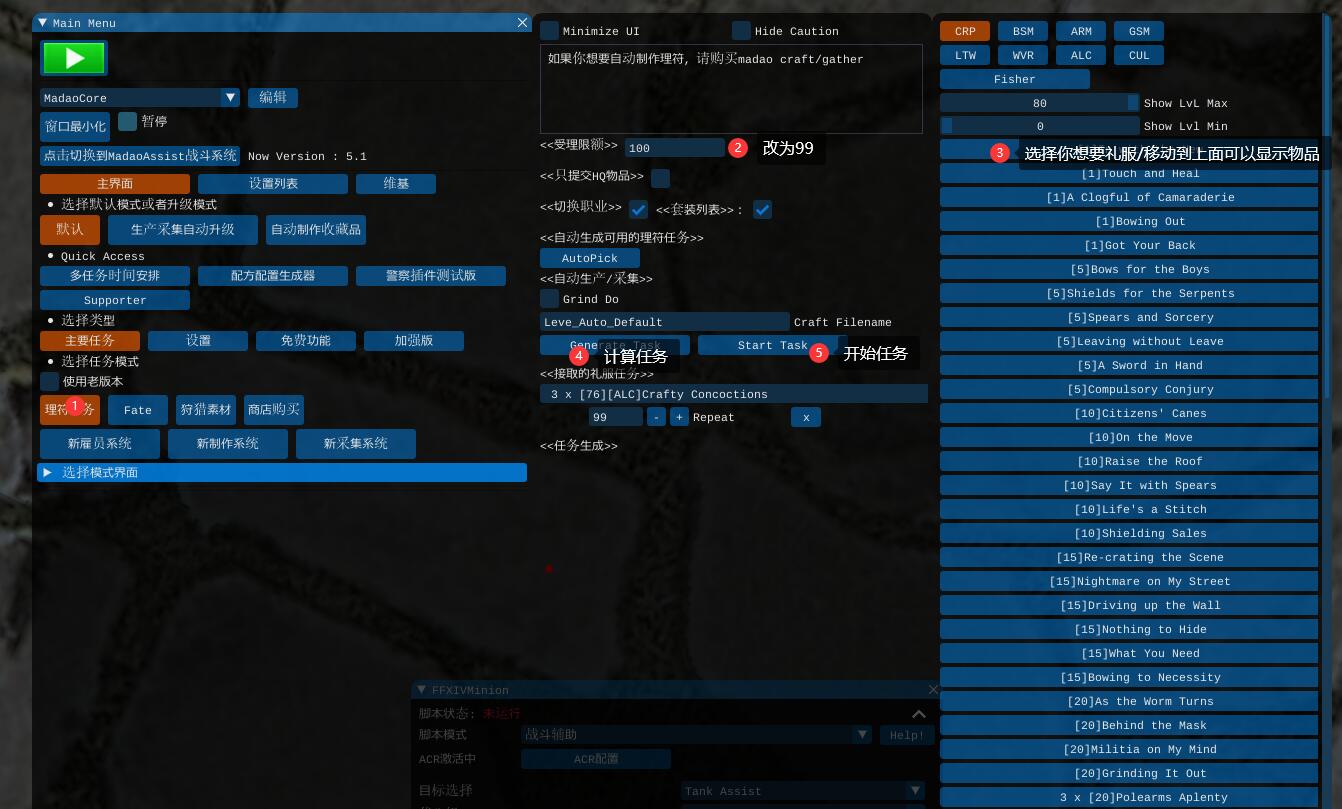Remove the Crafty Concoctions leve with x
This screenshot has width=1342, height=809.
[806, 417]
